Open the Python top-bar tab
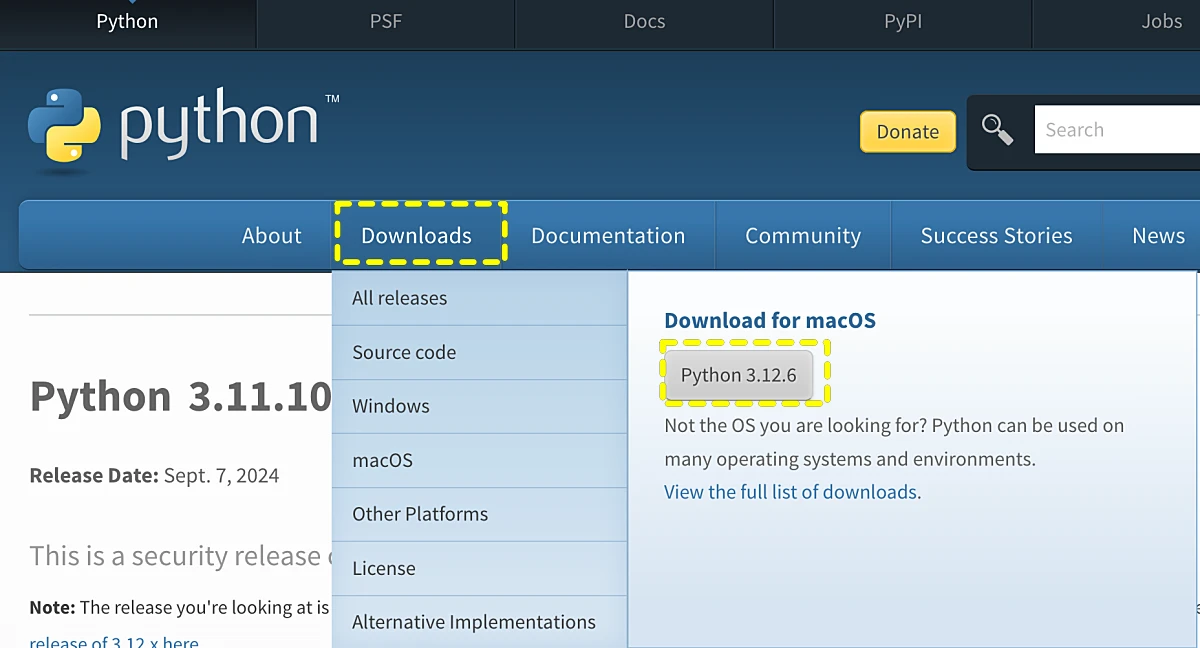 tap(127, 22)
